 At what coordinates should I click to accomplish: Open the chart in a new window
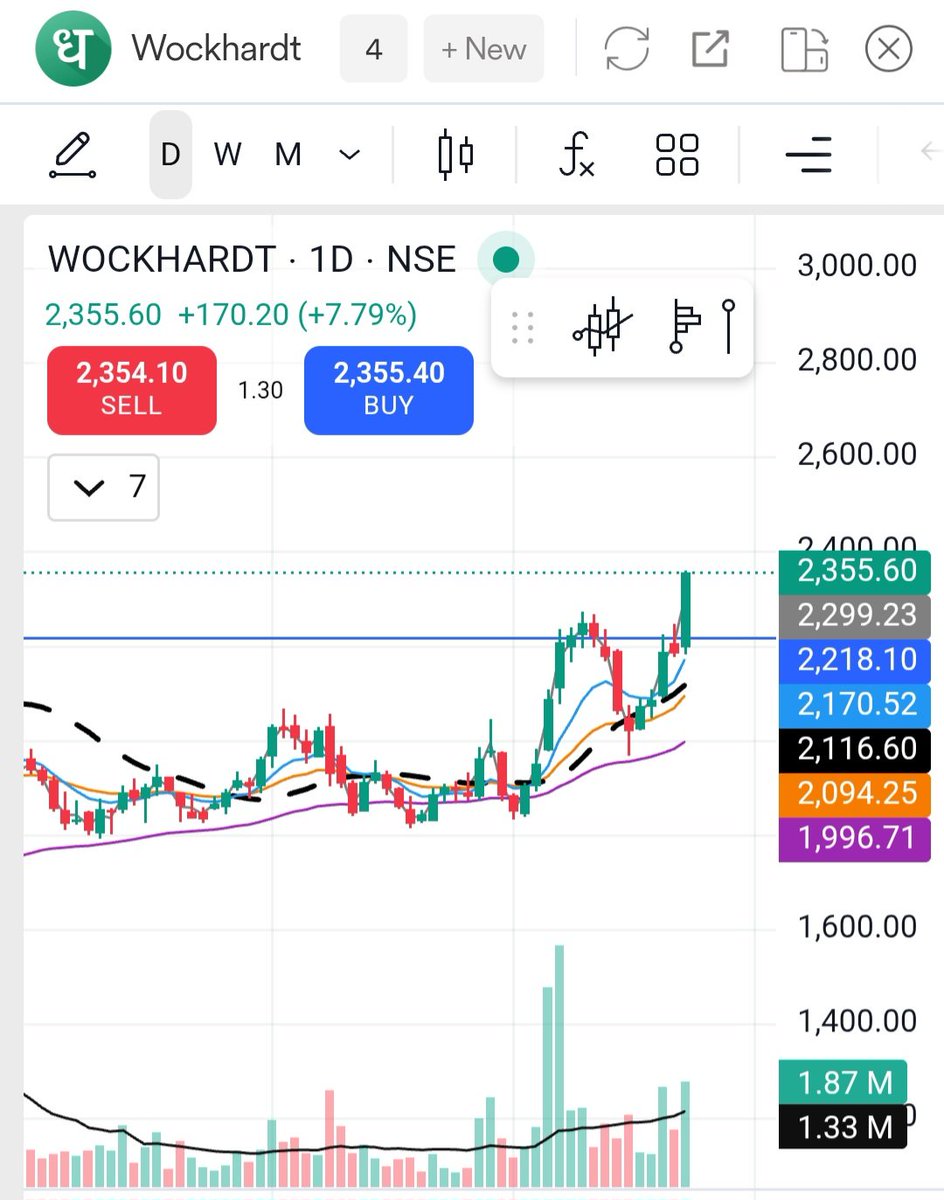pyautogui.click(x=710, y=49)
